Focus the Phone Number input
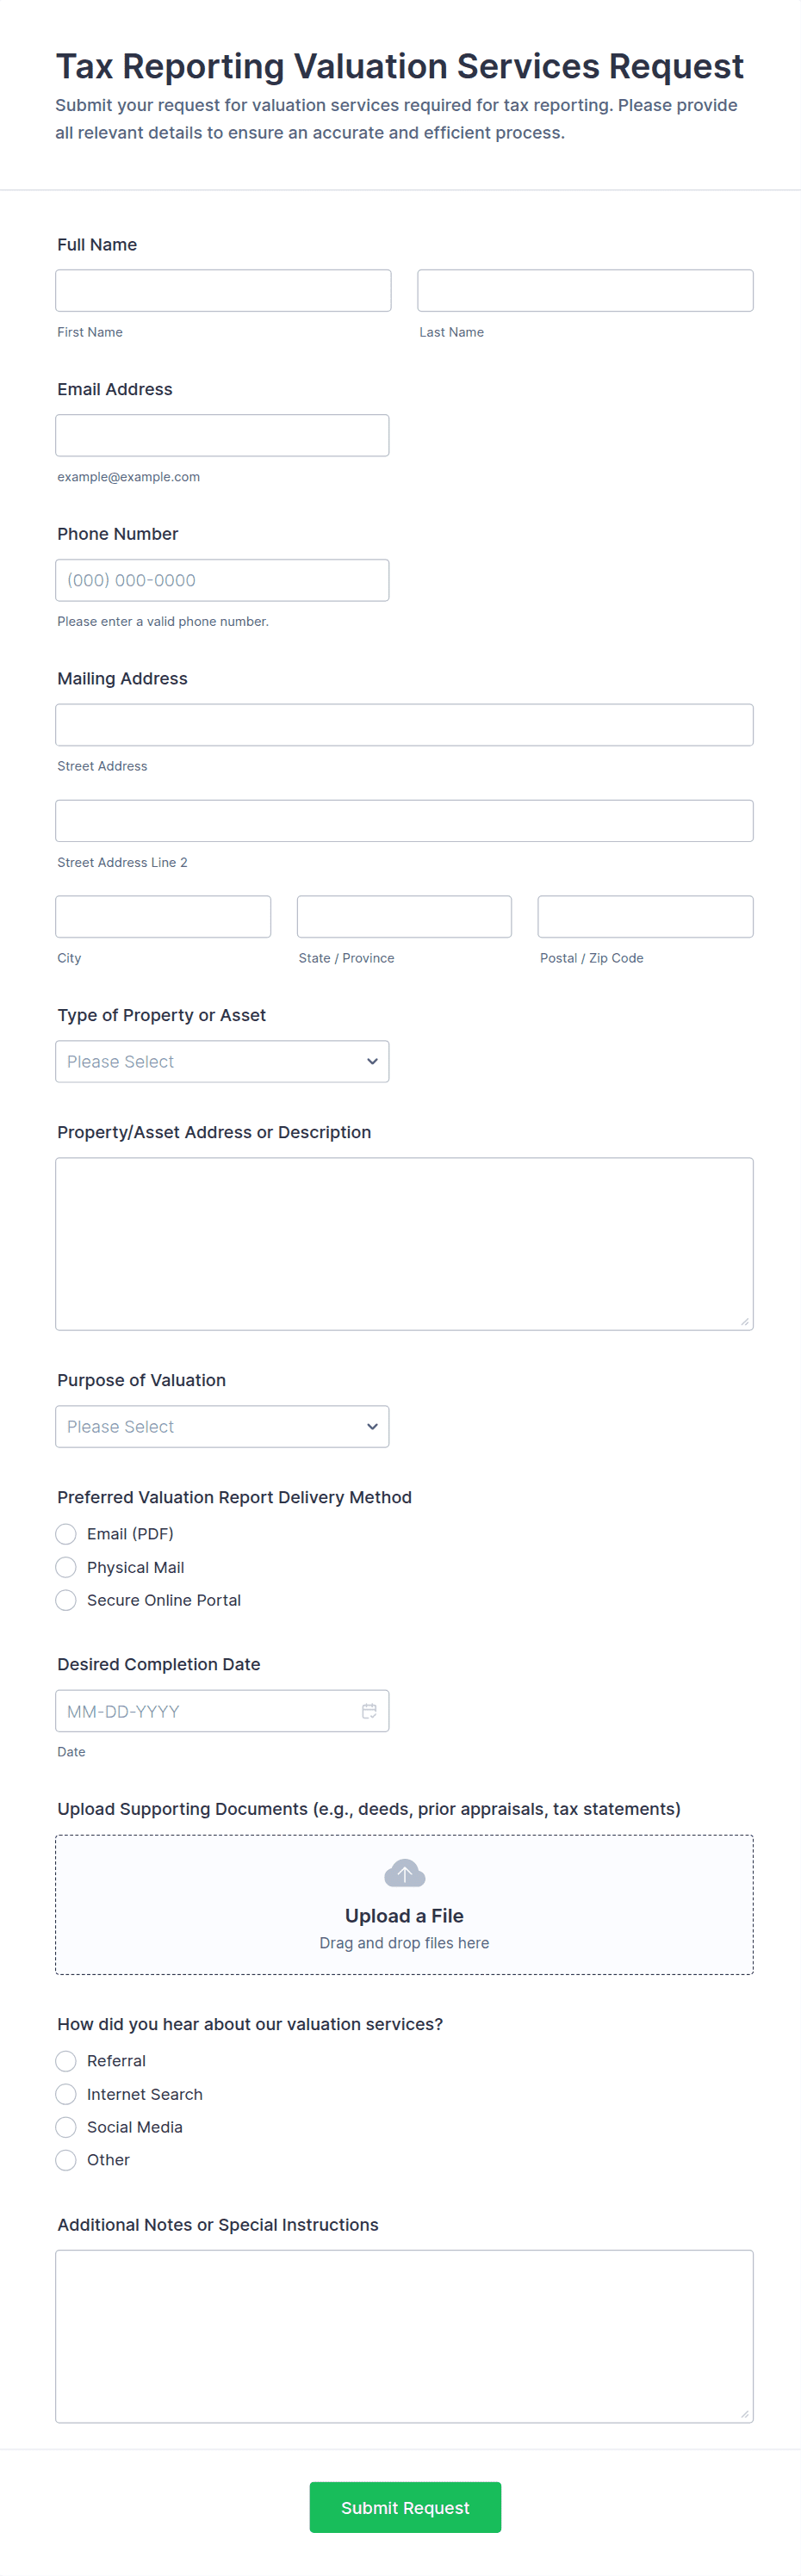Image resolution: width=801 pixels, height=2576 pixels. pyautogui.click(x=222, y=580)
